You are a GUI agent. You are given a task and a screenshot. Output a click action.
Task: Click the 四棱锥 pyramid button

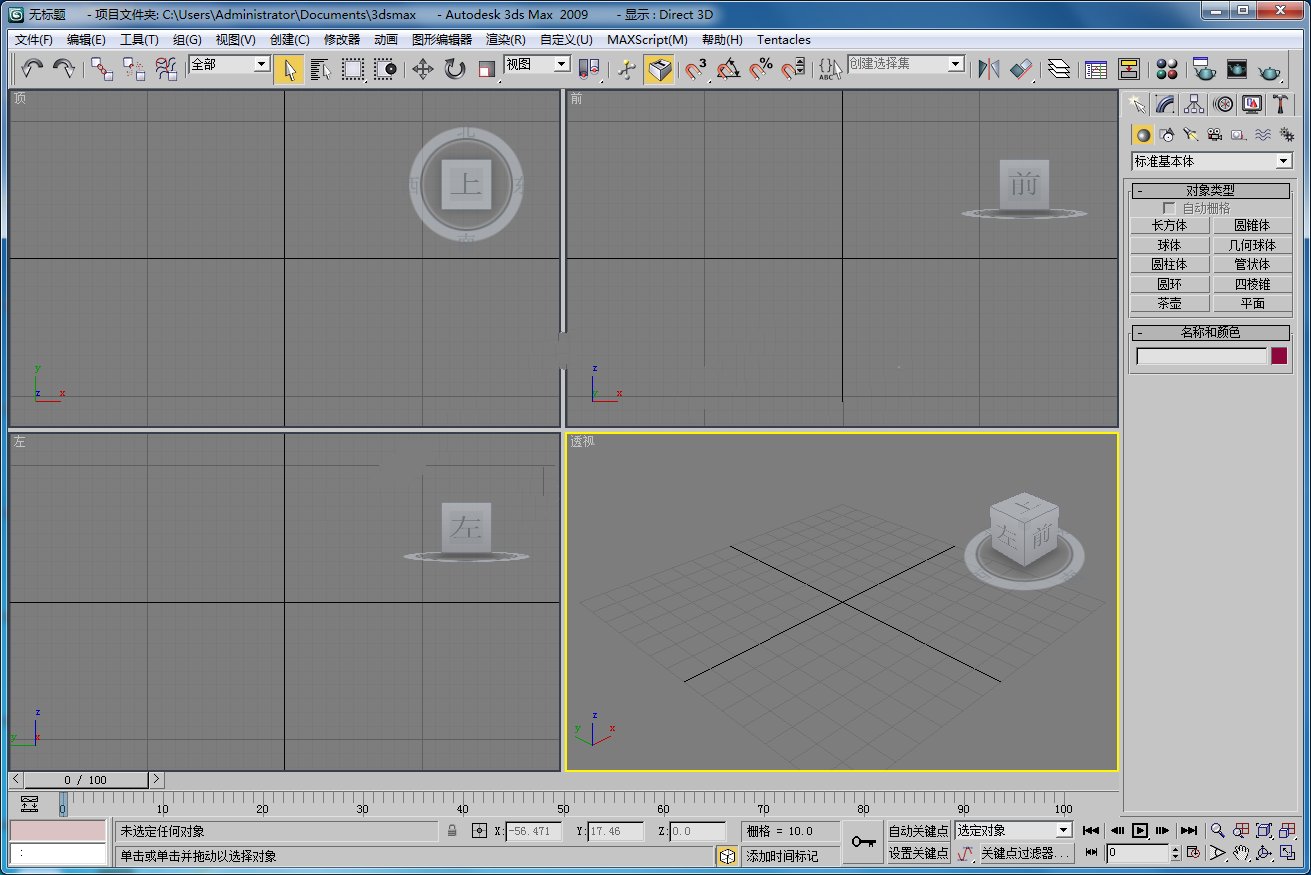pos(1252,284)
